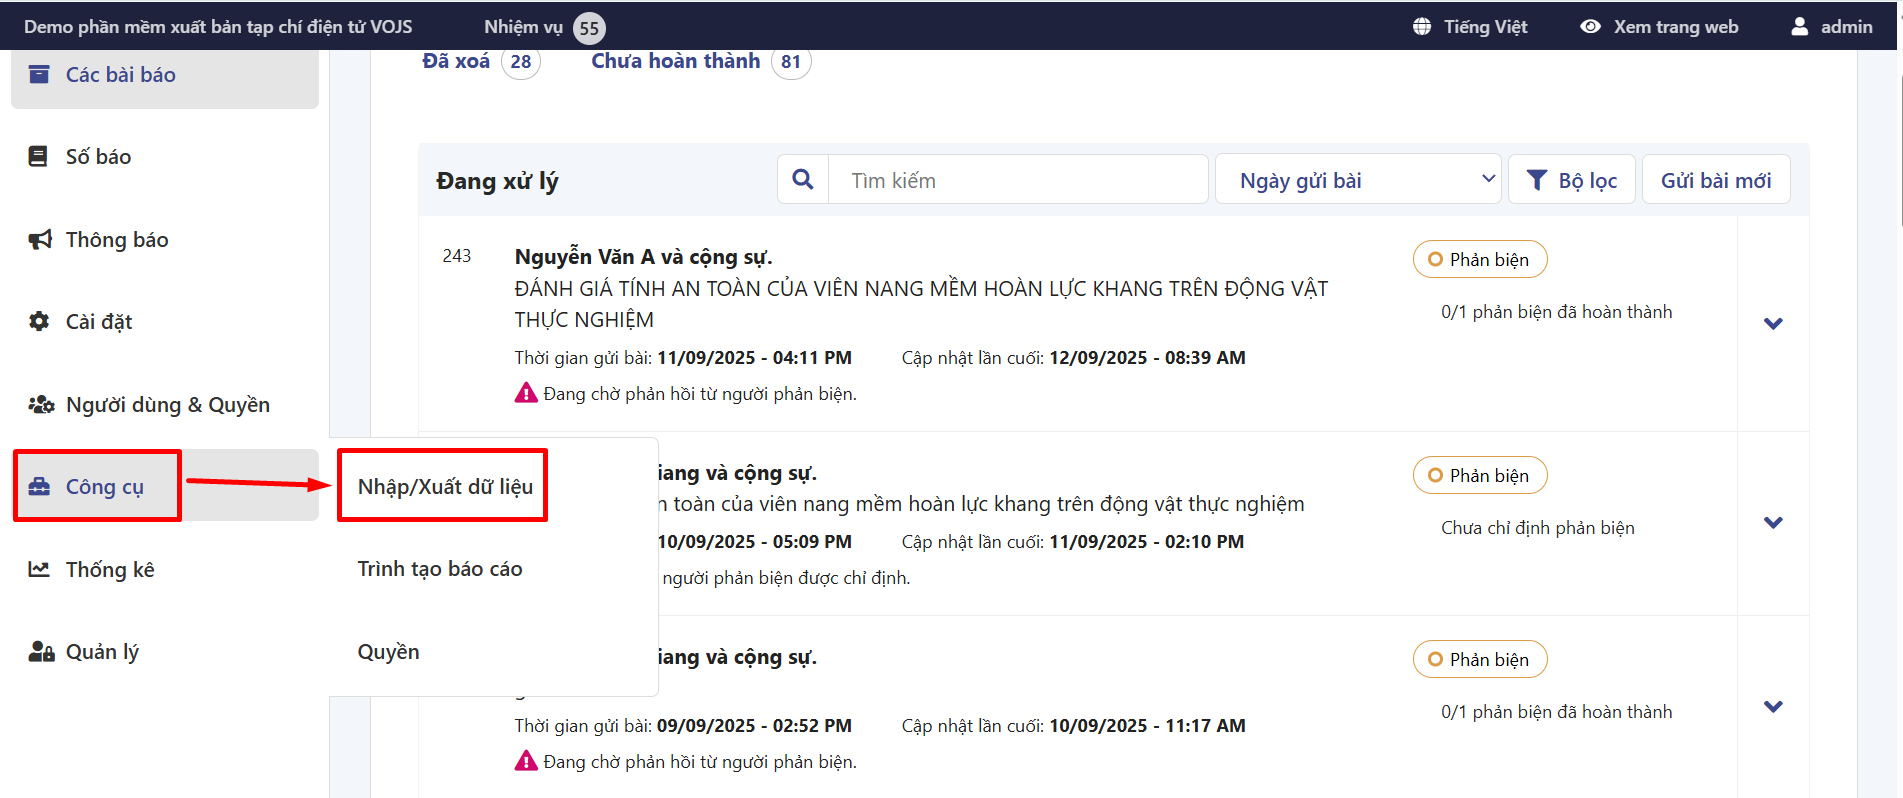Open the Ngày gửi bài sort dropdown

pyautogui.click(x=1357, y=180)
